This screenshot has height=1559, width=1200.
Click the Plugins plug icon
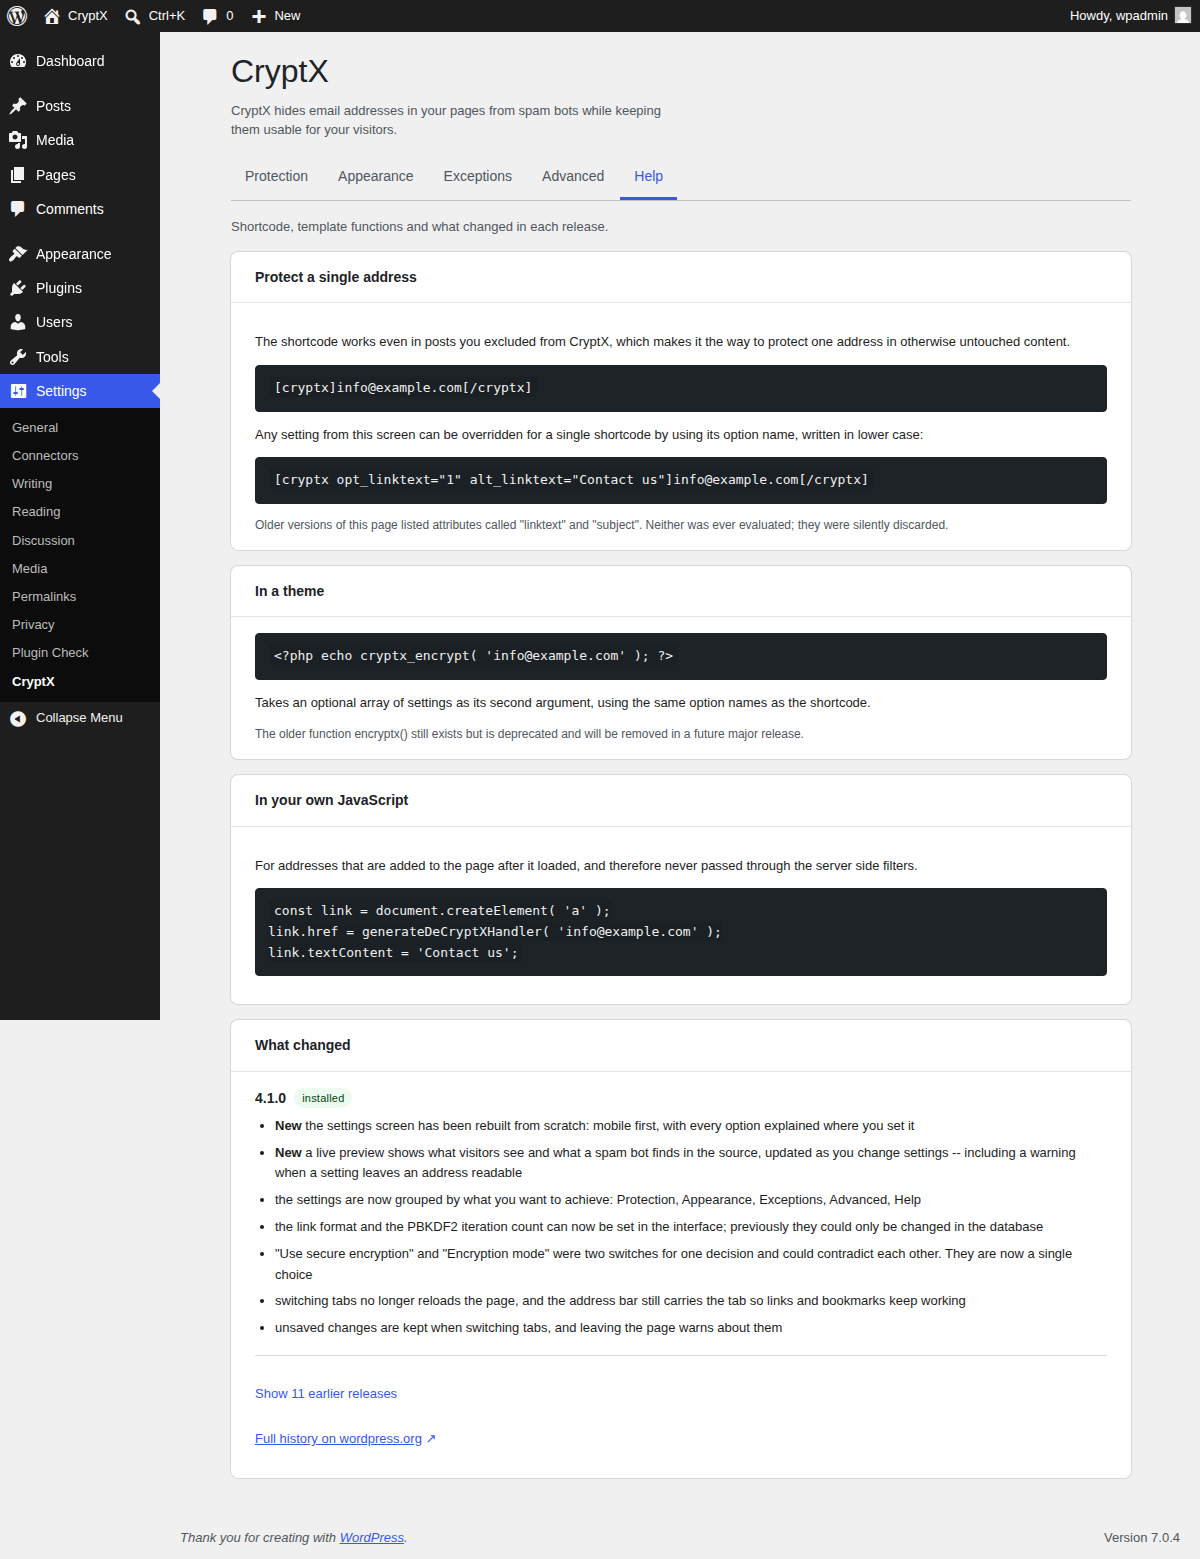pyautogui.click(x=18, y=288)
